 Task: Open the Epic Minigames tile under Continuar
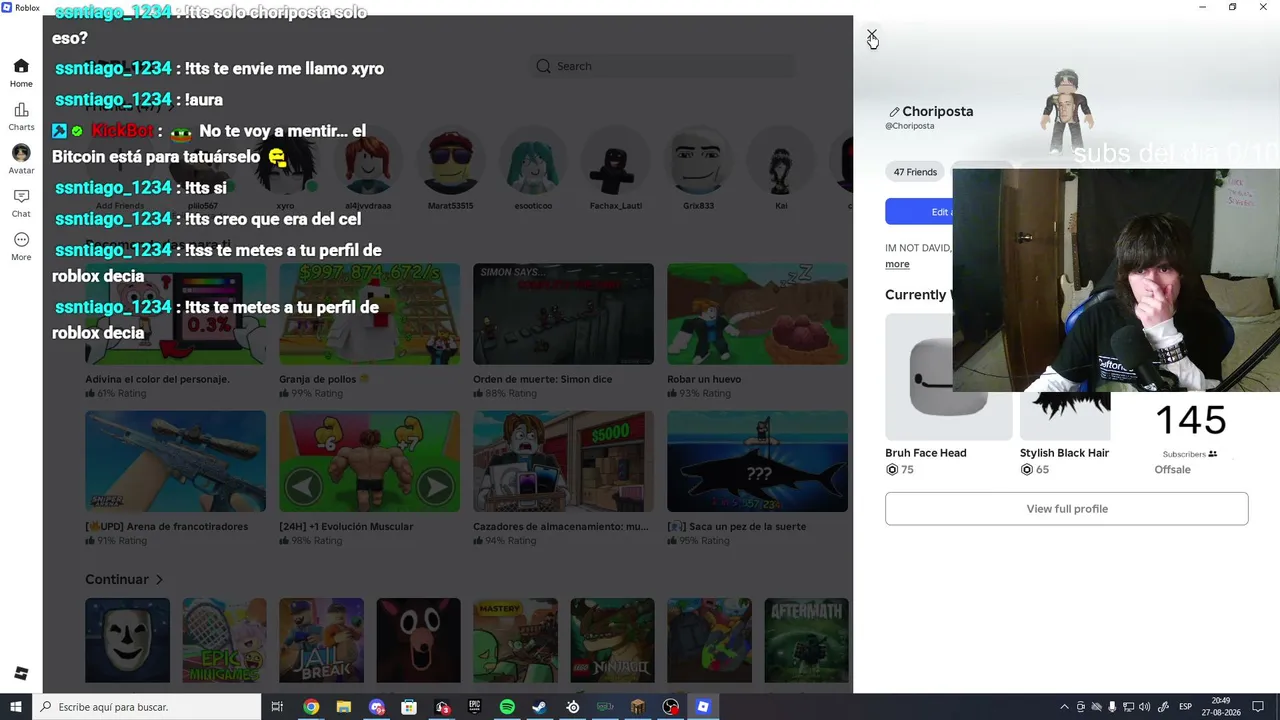pos(224,640)
